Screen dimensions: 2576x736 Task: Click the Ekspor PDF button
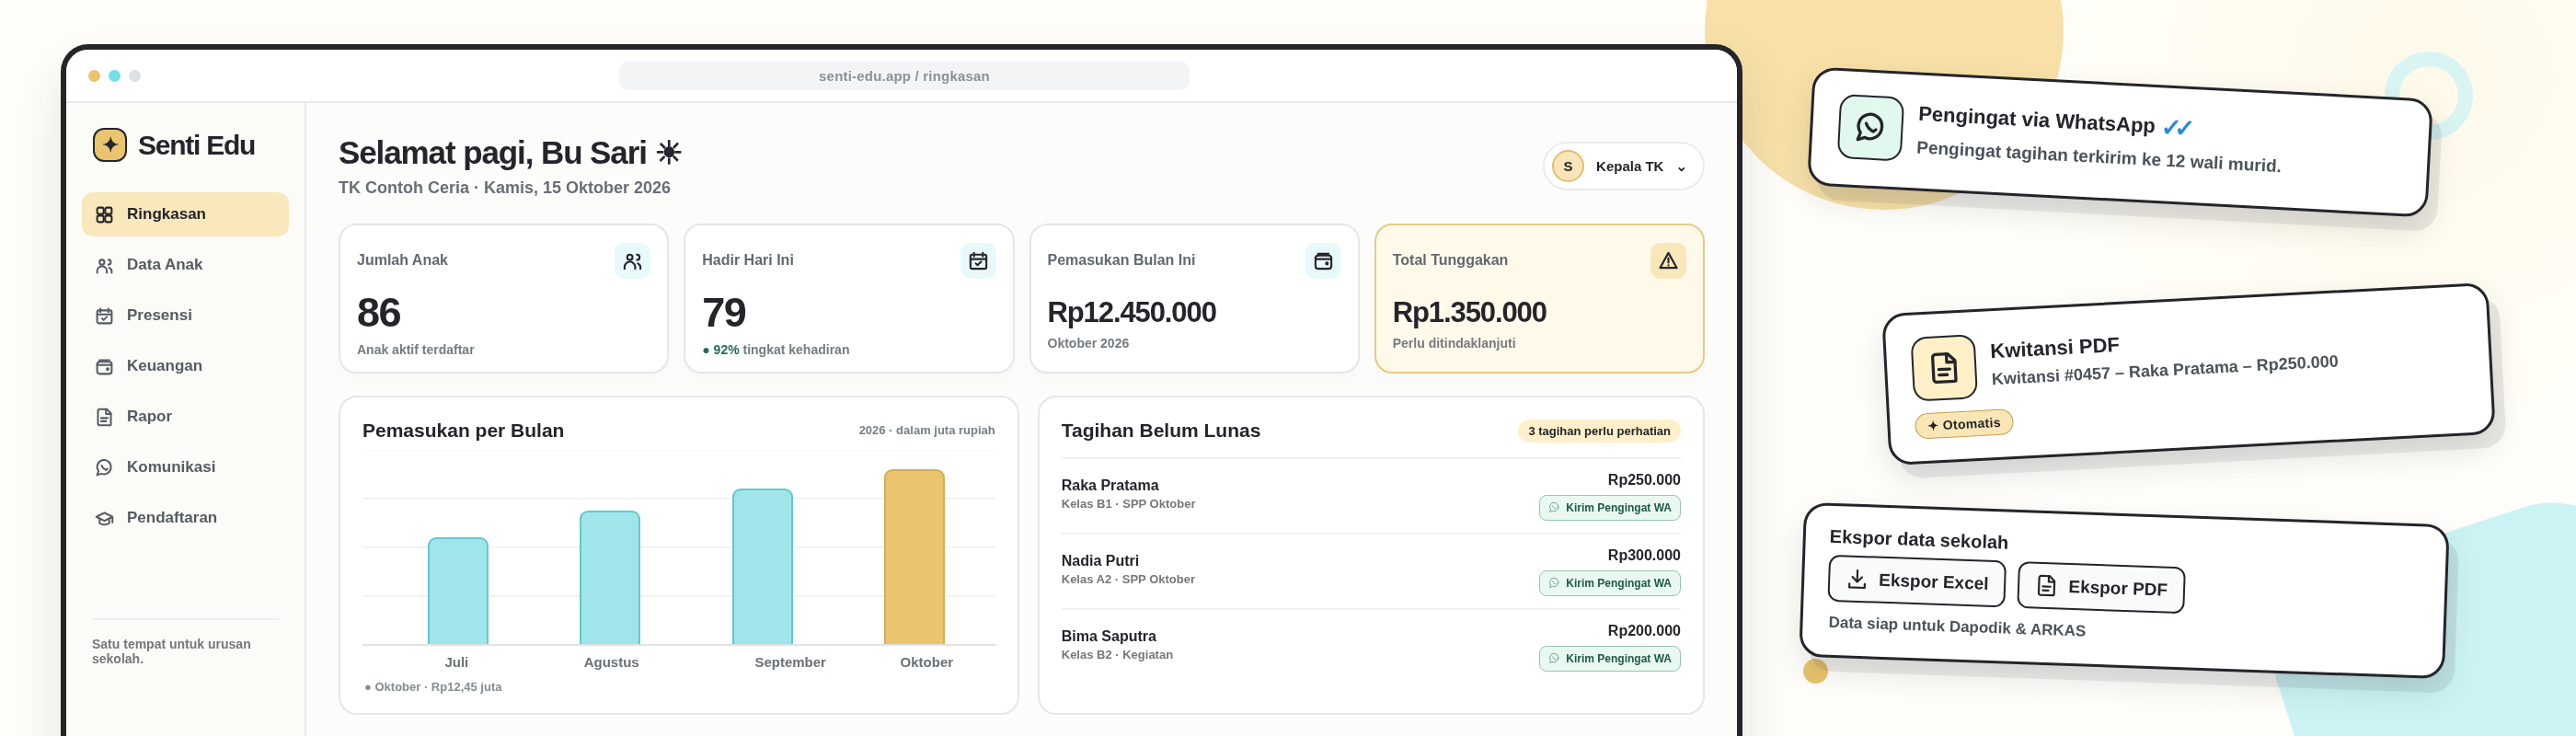(2101, 587)
